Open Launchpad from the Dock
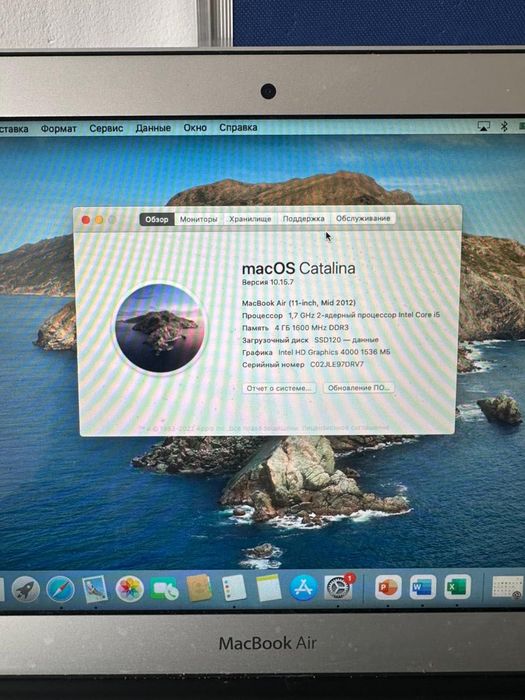Viewport: 525px width, 700px height. coord(25,590)
